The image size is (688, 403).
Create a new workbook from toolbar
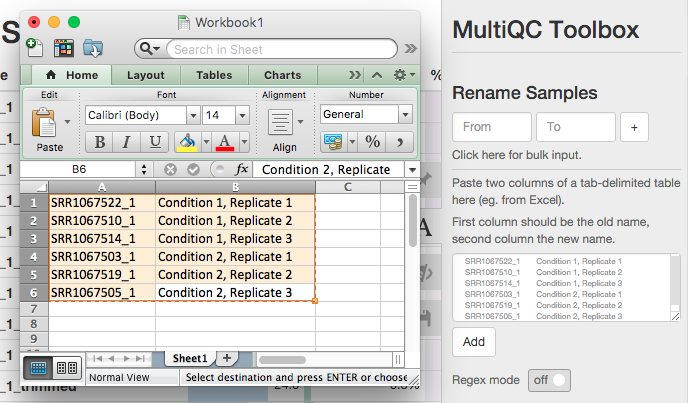[x=35, y=47]
